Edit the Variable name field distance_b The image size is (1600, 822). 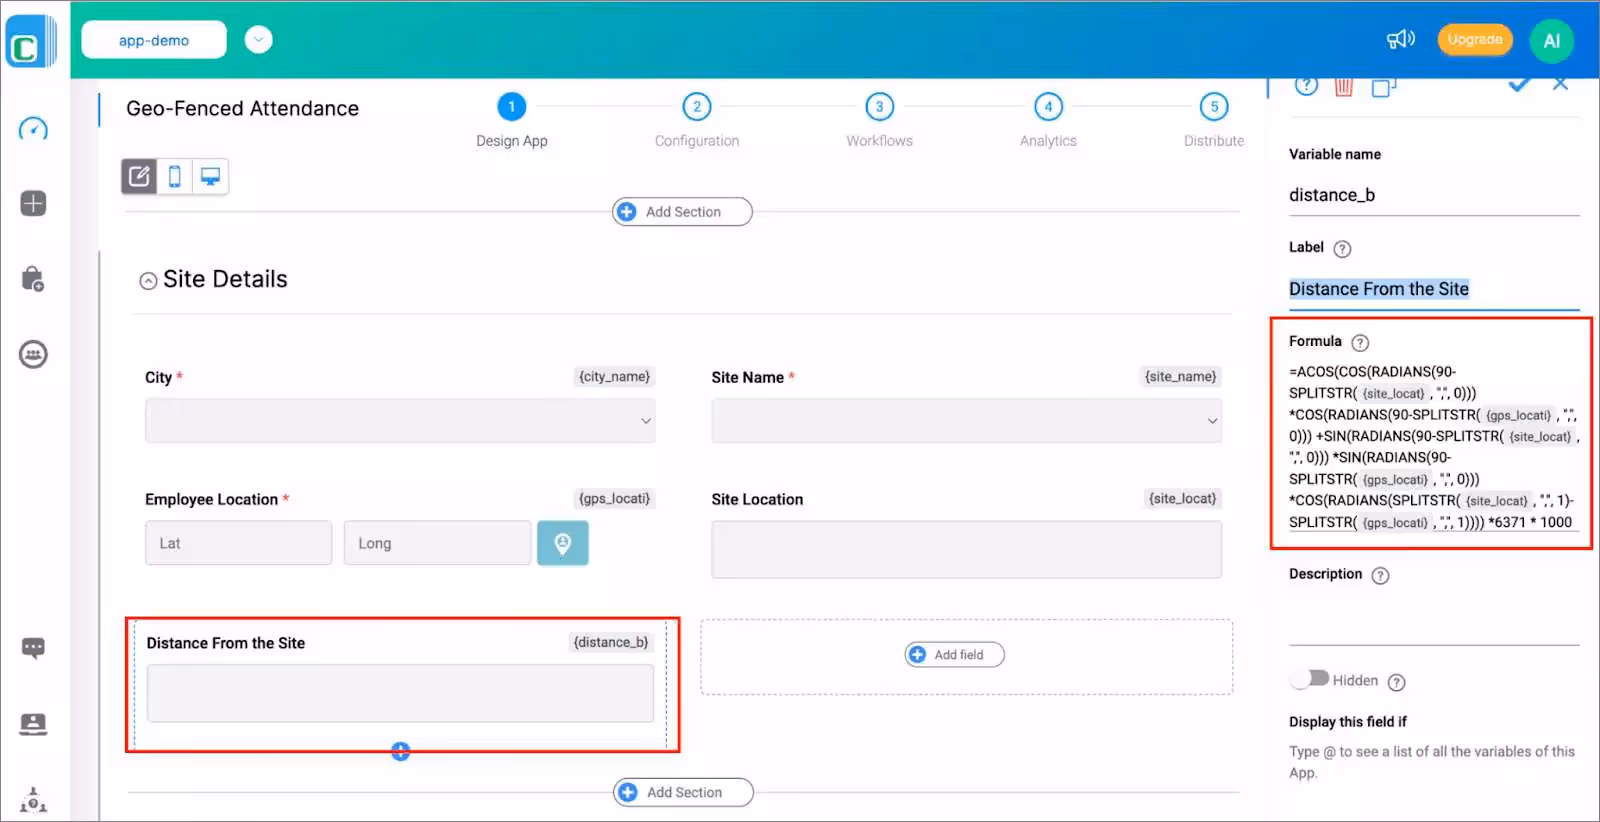tap(1434, 195)
